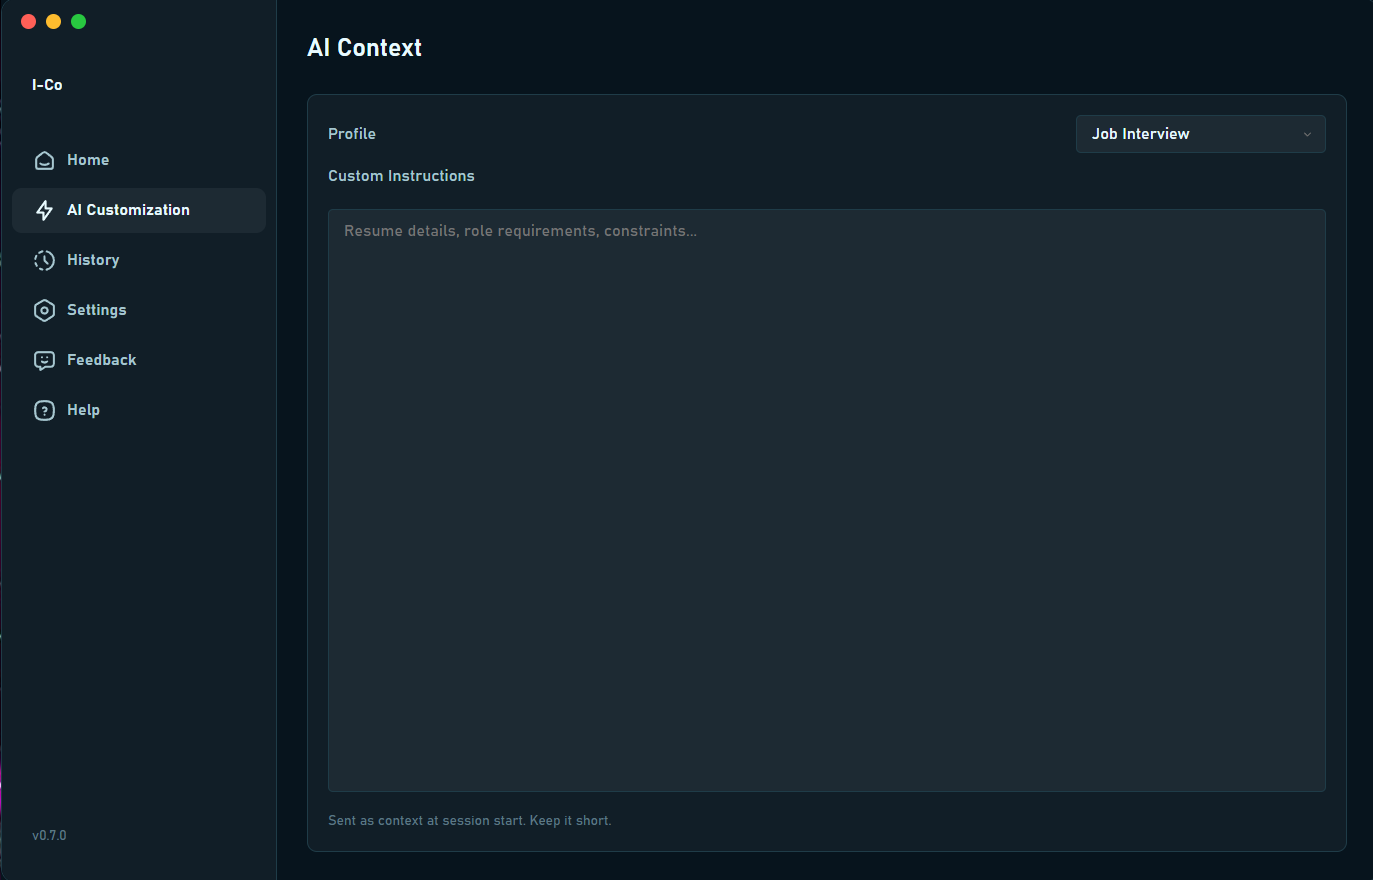
Task: Close the window with the red button
Action: (28, 22)
